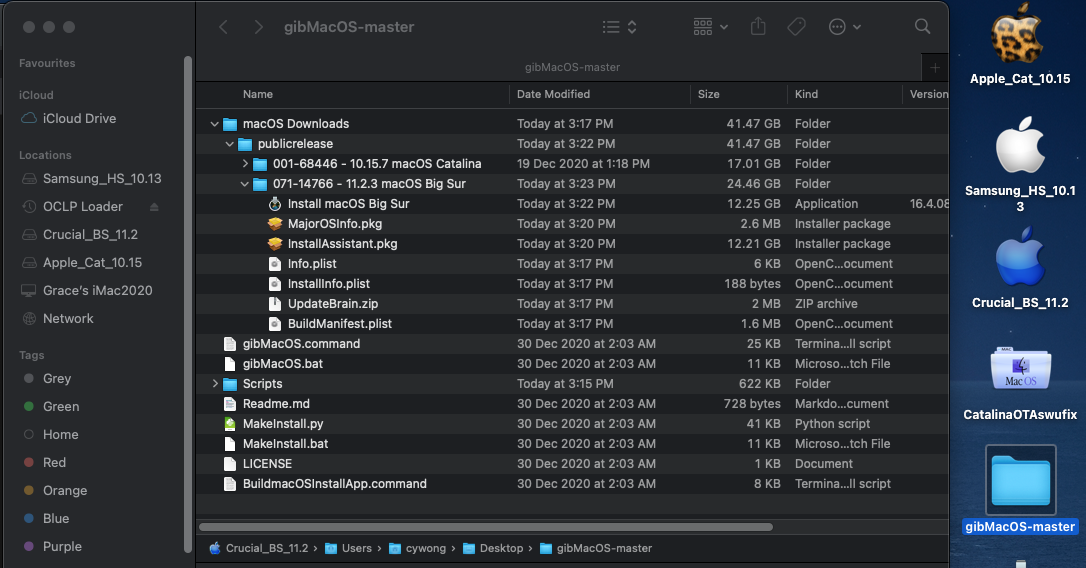Click the Edit Tags toolbar icon

797,27
